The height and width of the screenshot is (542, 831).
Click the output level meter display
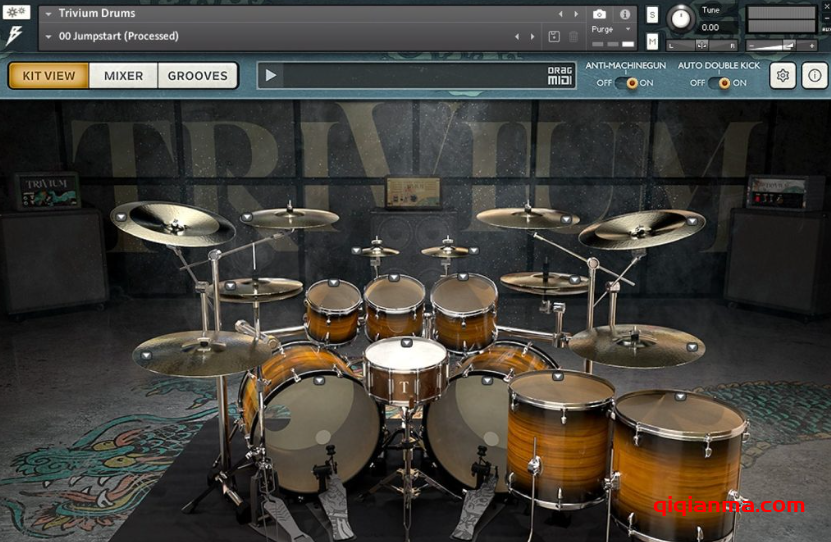(781, 20)
